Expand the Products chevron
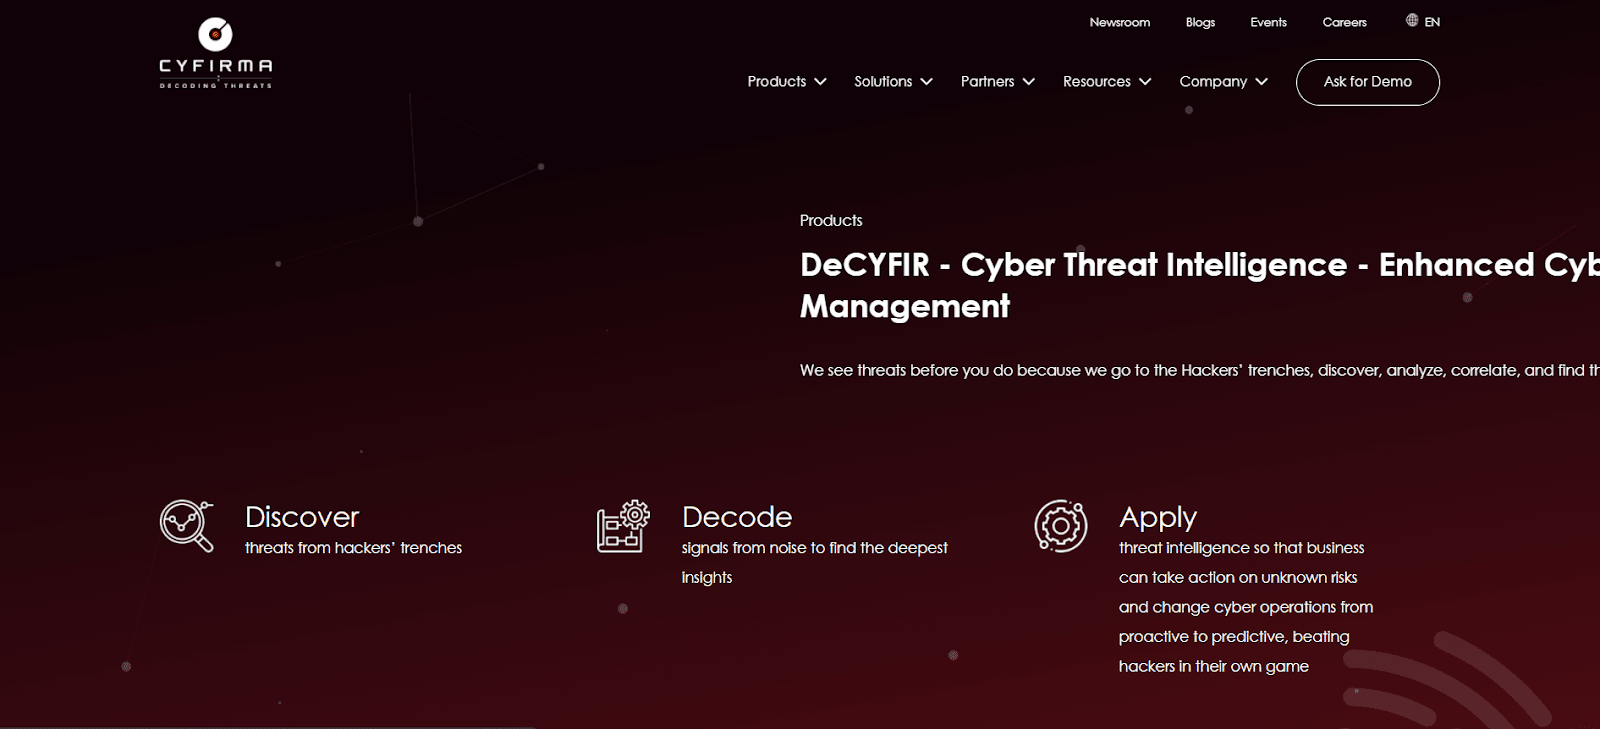This screenshot has height=729, width=1600. [x=820, y=82]
